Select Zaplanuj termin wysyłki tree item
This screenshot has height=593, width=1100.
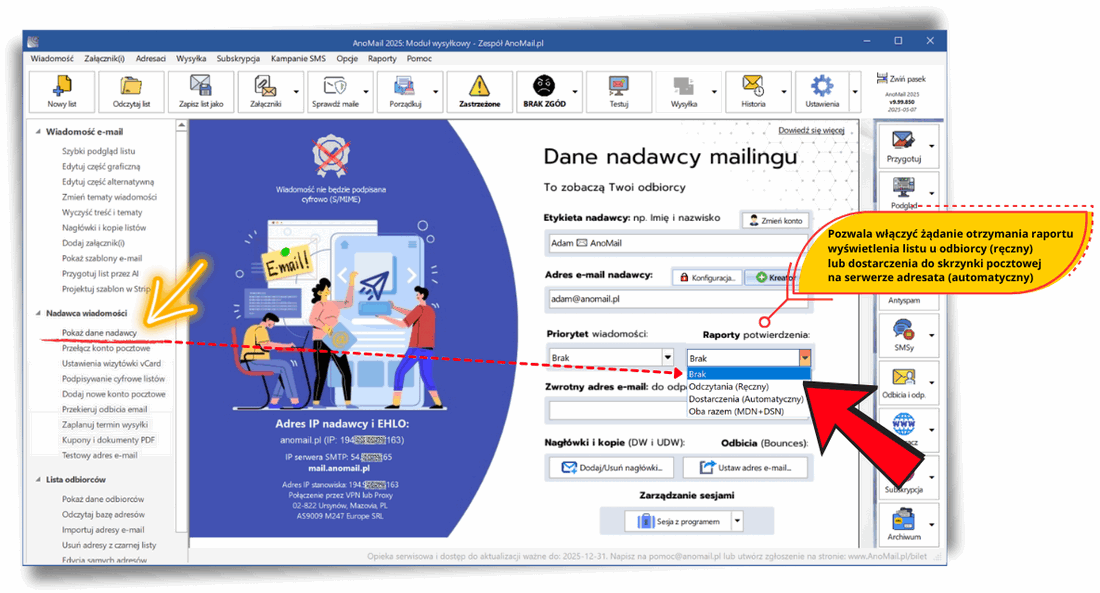pos(105,425)
